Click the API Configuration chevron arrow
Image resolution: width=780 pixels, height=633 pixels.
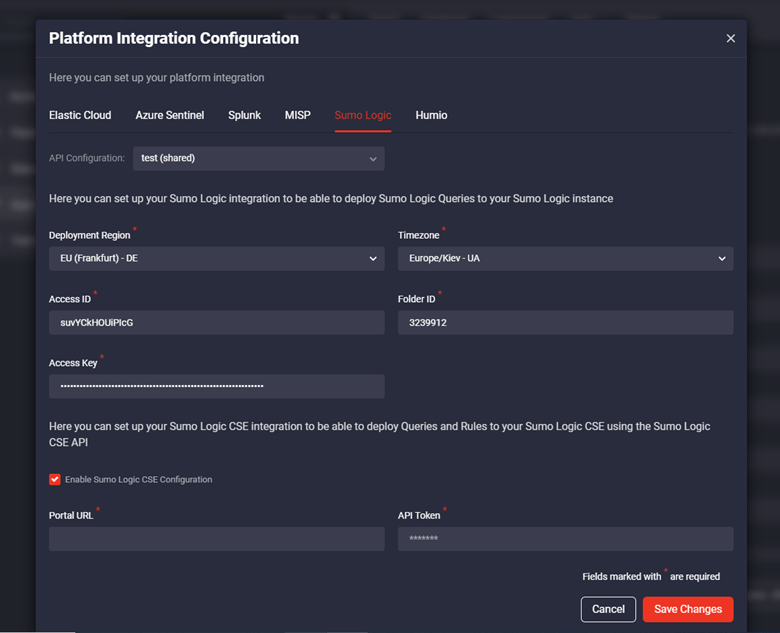(373, 159)
